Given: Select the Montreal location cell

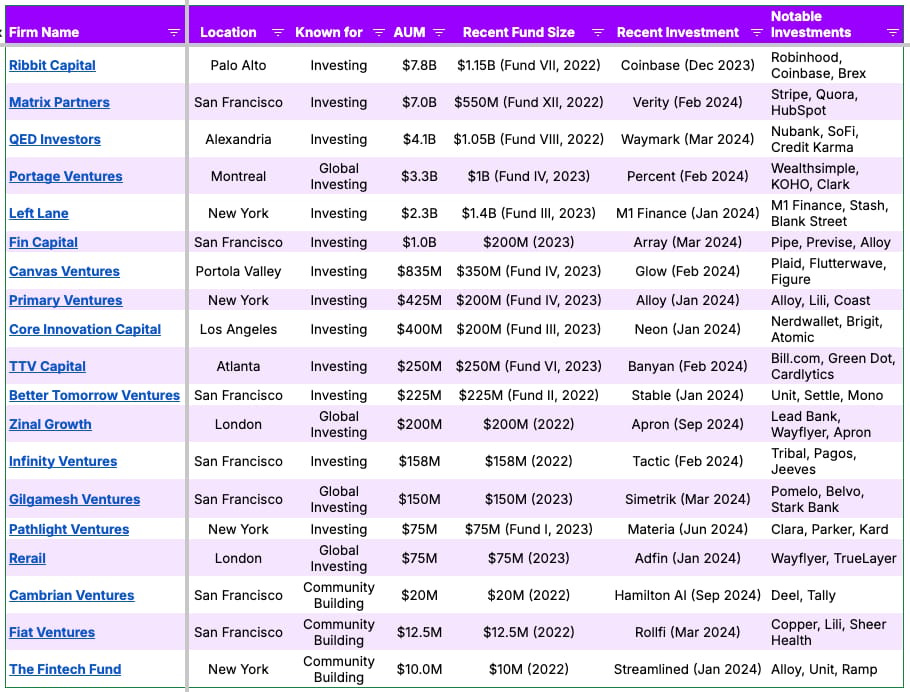Looking at the screenshot, I should pos(239,176).
